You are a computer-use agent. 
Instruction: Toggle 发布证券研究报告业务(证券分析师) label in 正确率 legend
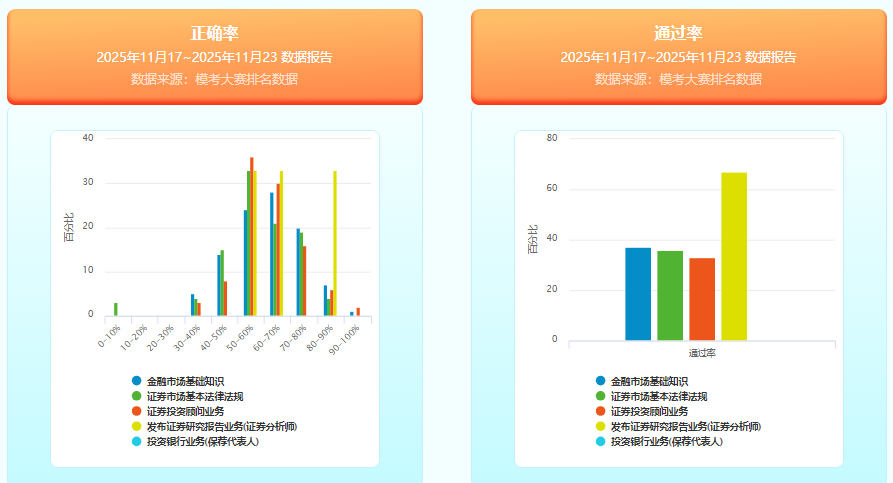[221, 426]
